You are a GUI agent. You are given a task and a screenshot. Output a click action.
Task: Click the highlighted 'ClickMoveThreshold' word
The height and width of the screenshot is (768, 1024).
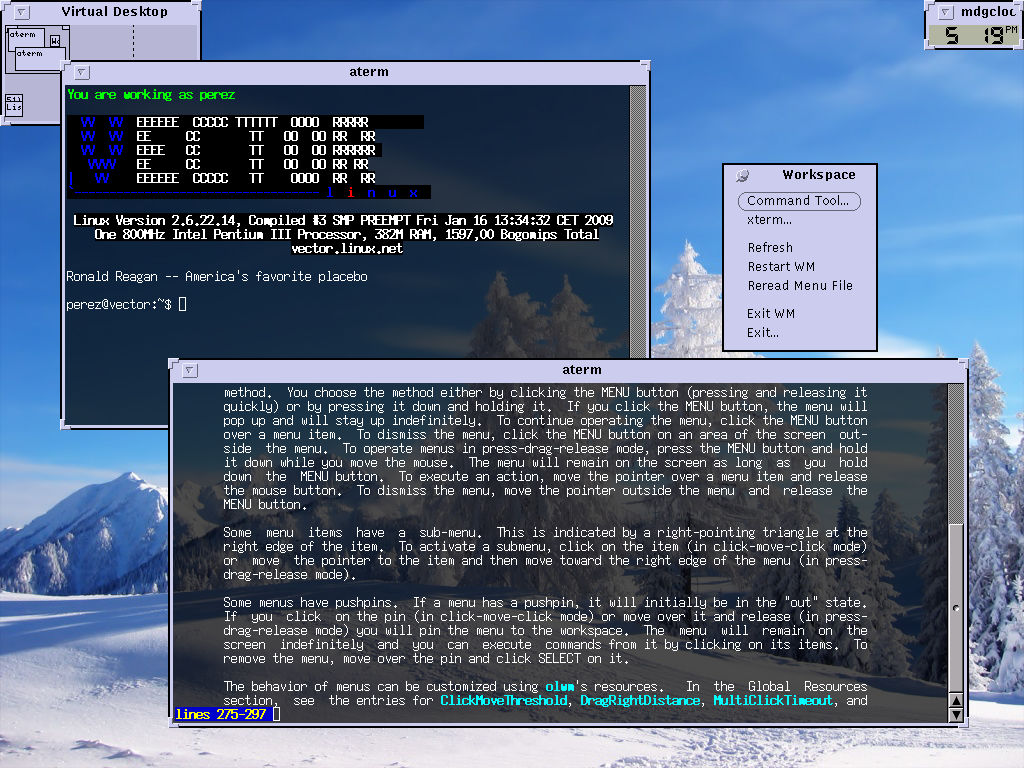(504, 700)
